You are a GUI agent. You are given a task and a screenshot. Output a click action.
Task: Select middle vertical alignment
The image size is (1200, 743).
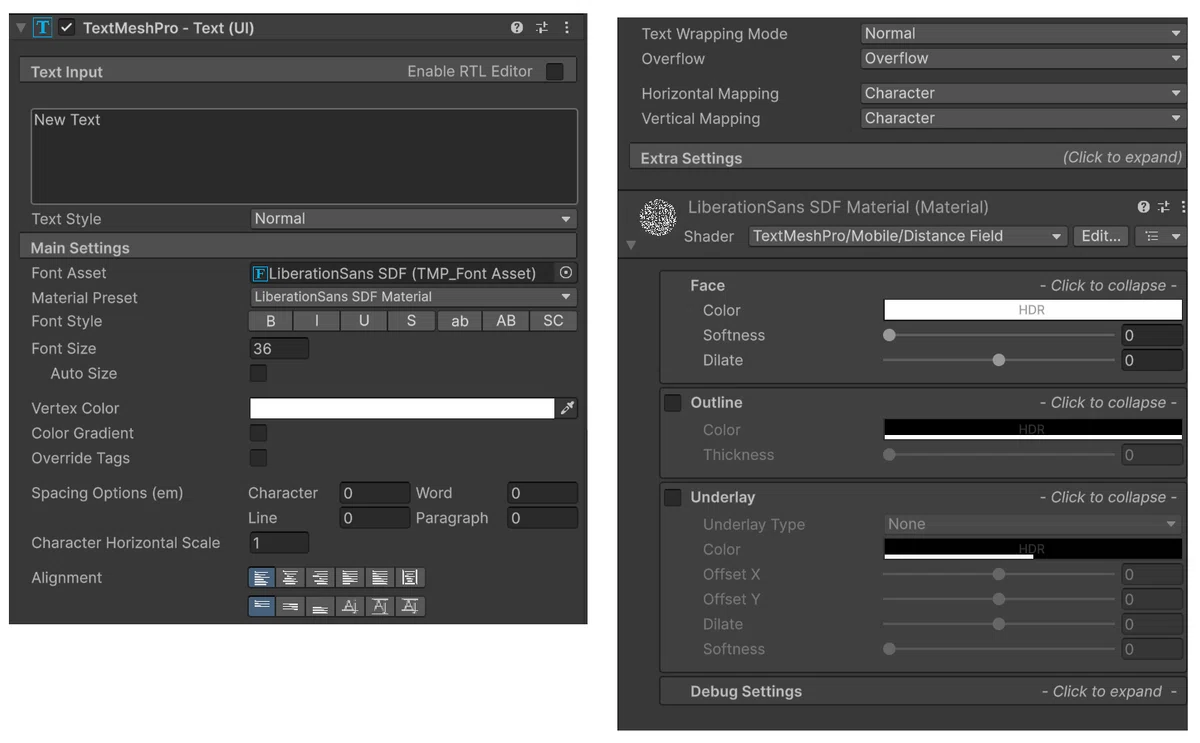coord(290,606)
